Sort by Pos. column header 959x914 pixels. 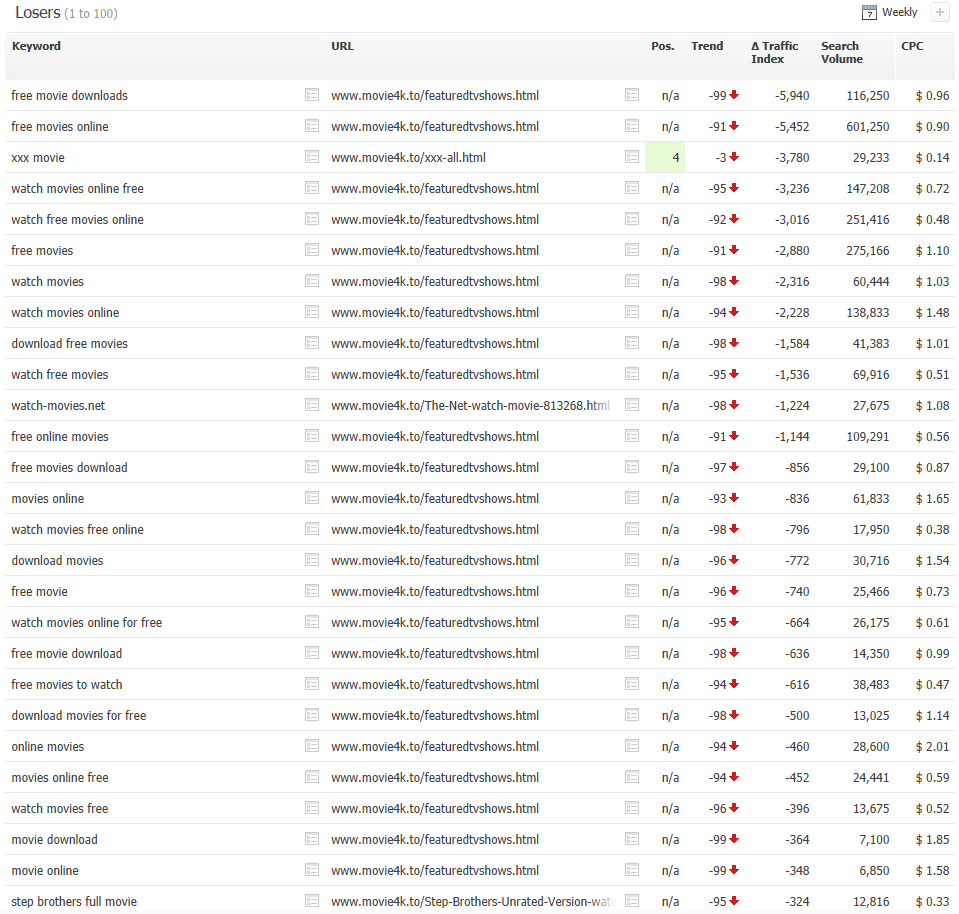663,46
